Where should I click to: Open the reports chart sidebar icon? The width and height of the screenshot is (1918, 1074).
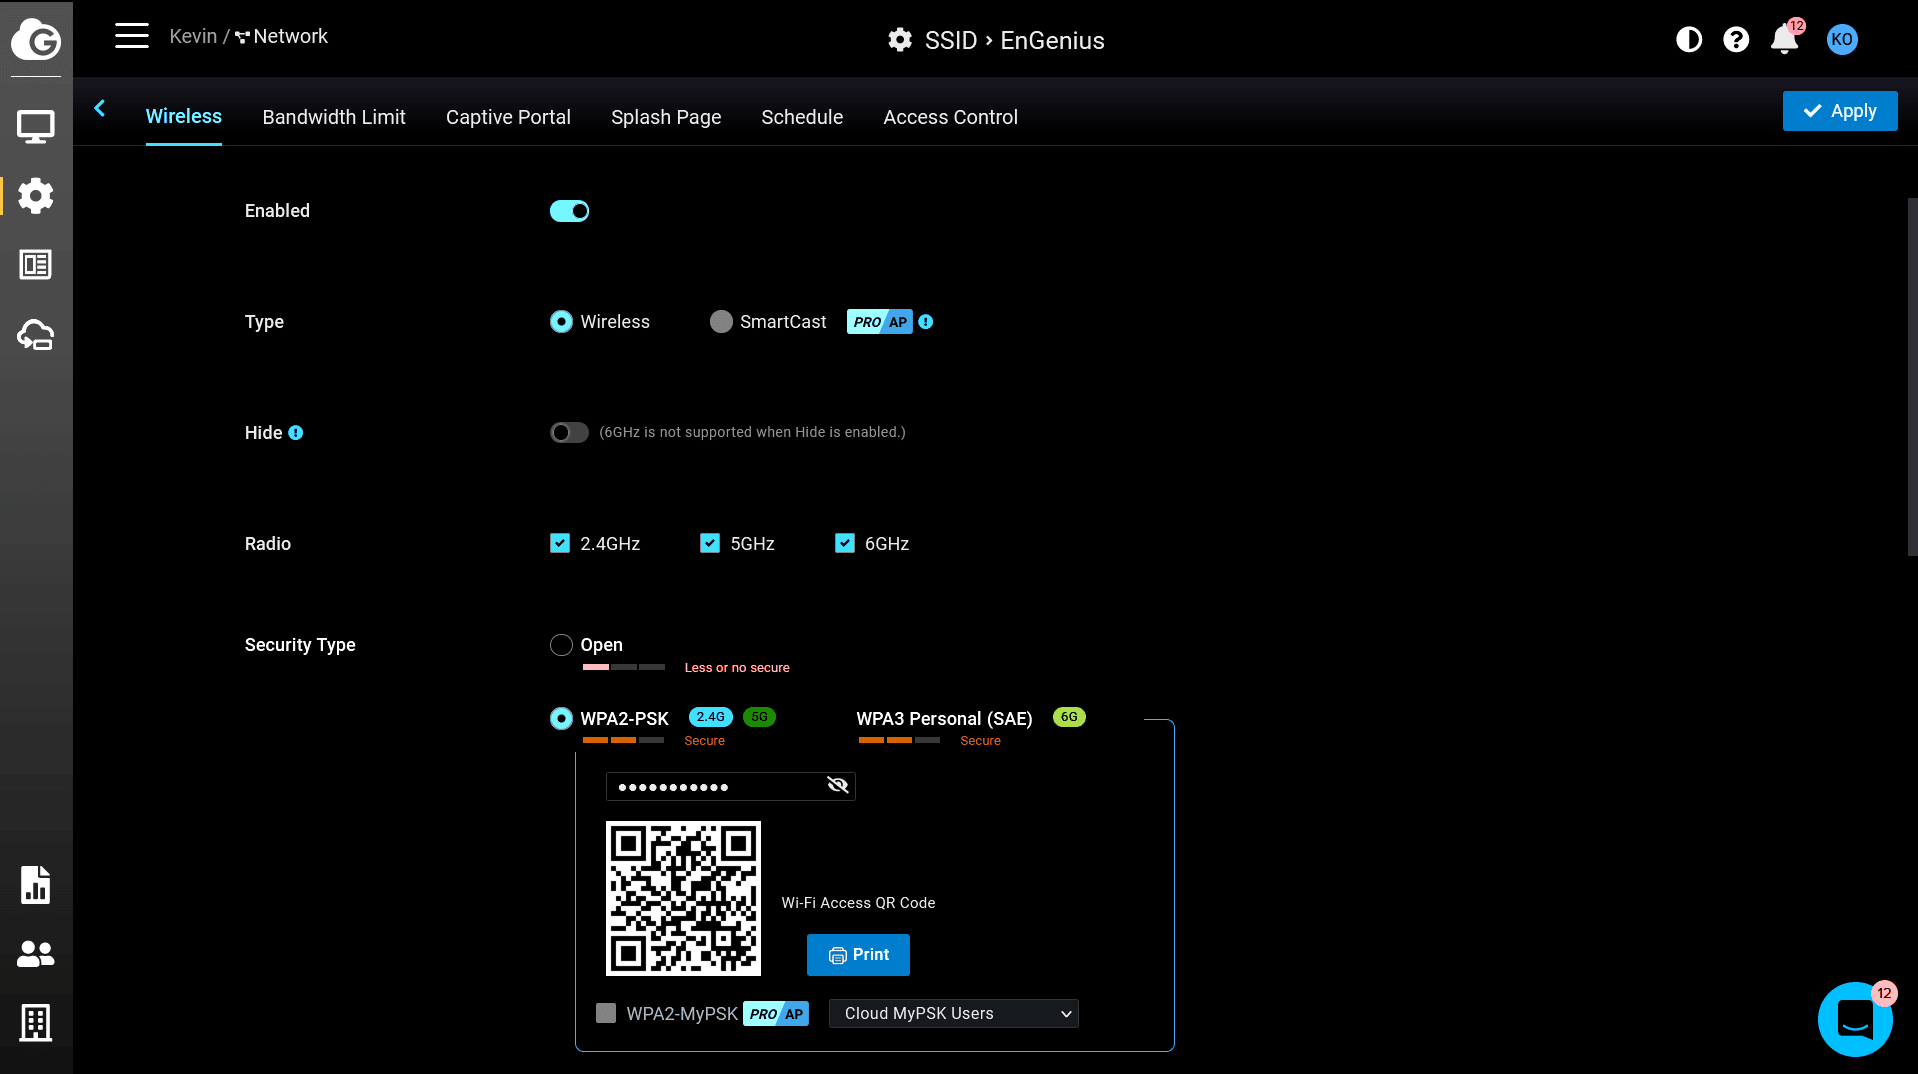[36, 885]
